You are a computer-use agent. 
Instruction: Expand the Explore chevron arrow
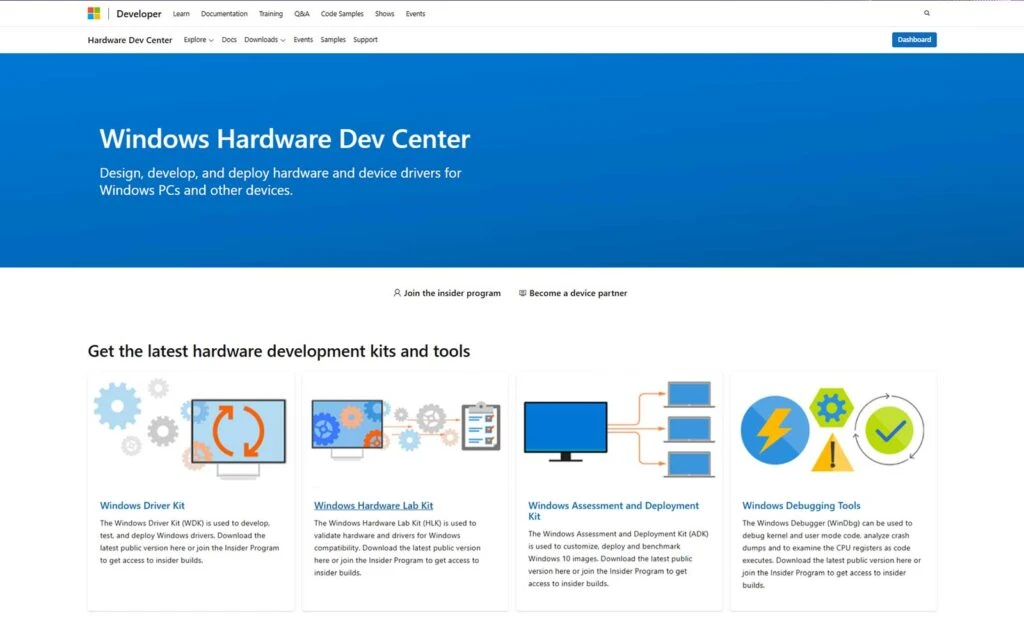coord(209,40)
